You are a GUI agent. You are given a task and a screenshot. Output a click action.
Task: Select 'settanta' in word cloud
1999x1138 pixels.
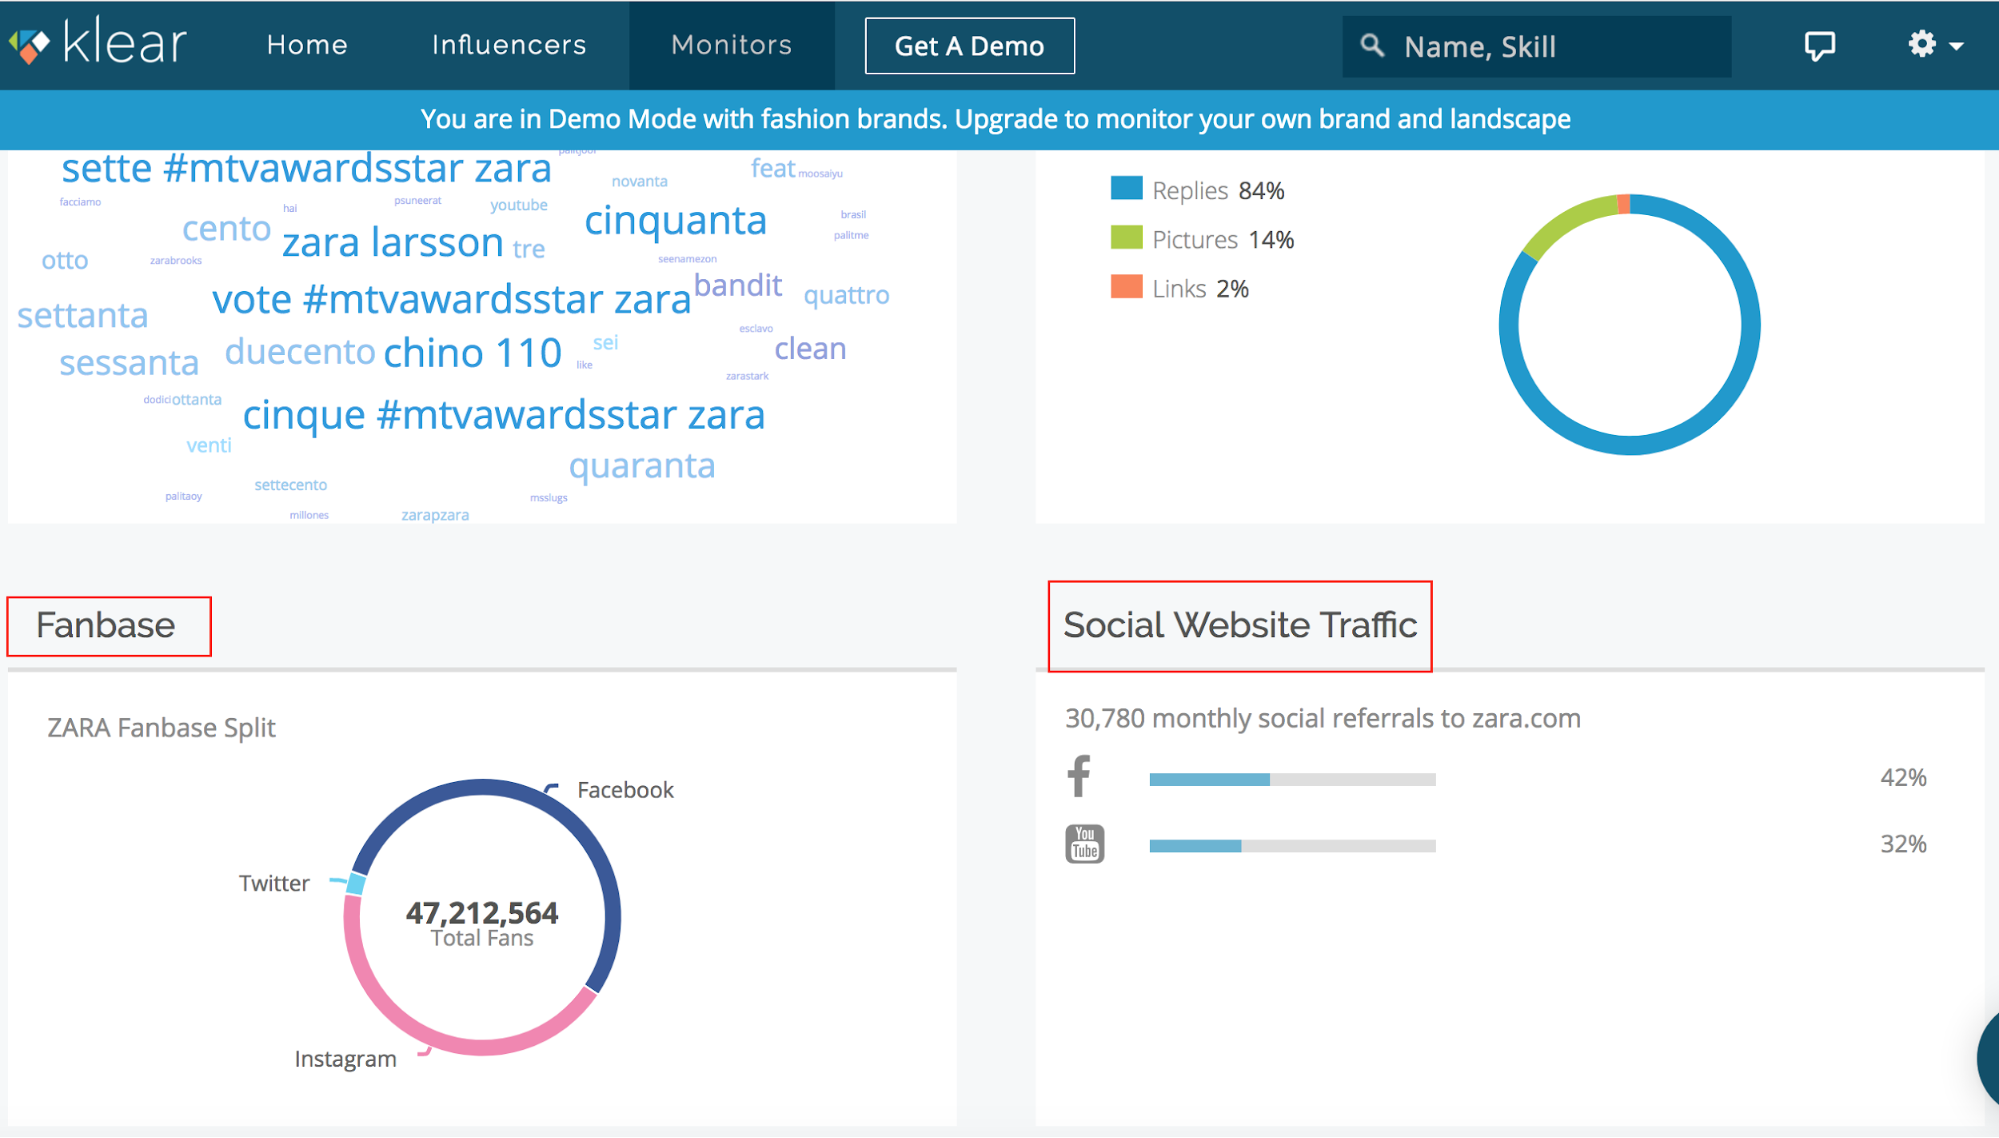pos(83,316)
